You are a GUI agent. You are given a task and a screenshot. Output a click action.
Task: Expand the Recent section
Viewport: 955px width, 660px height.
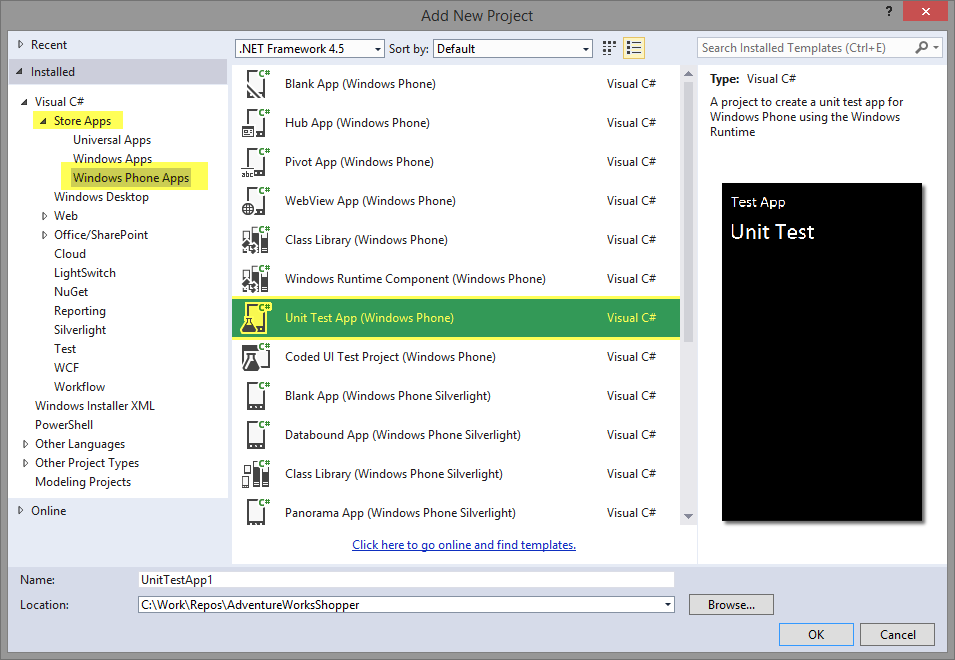point(21,44)
